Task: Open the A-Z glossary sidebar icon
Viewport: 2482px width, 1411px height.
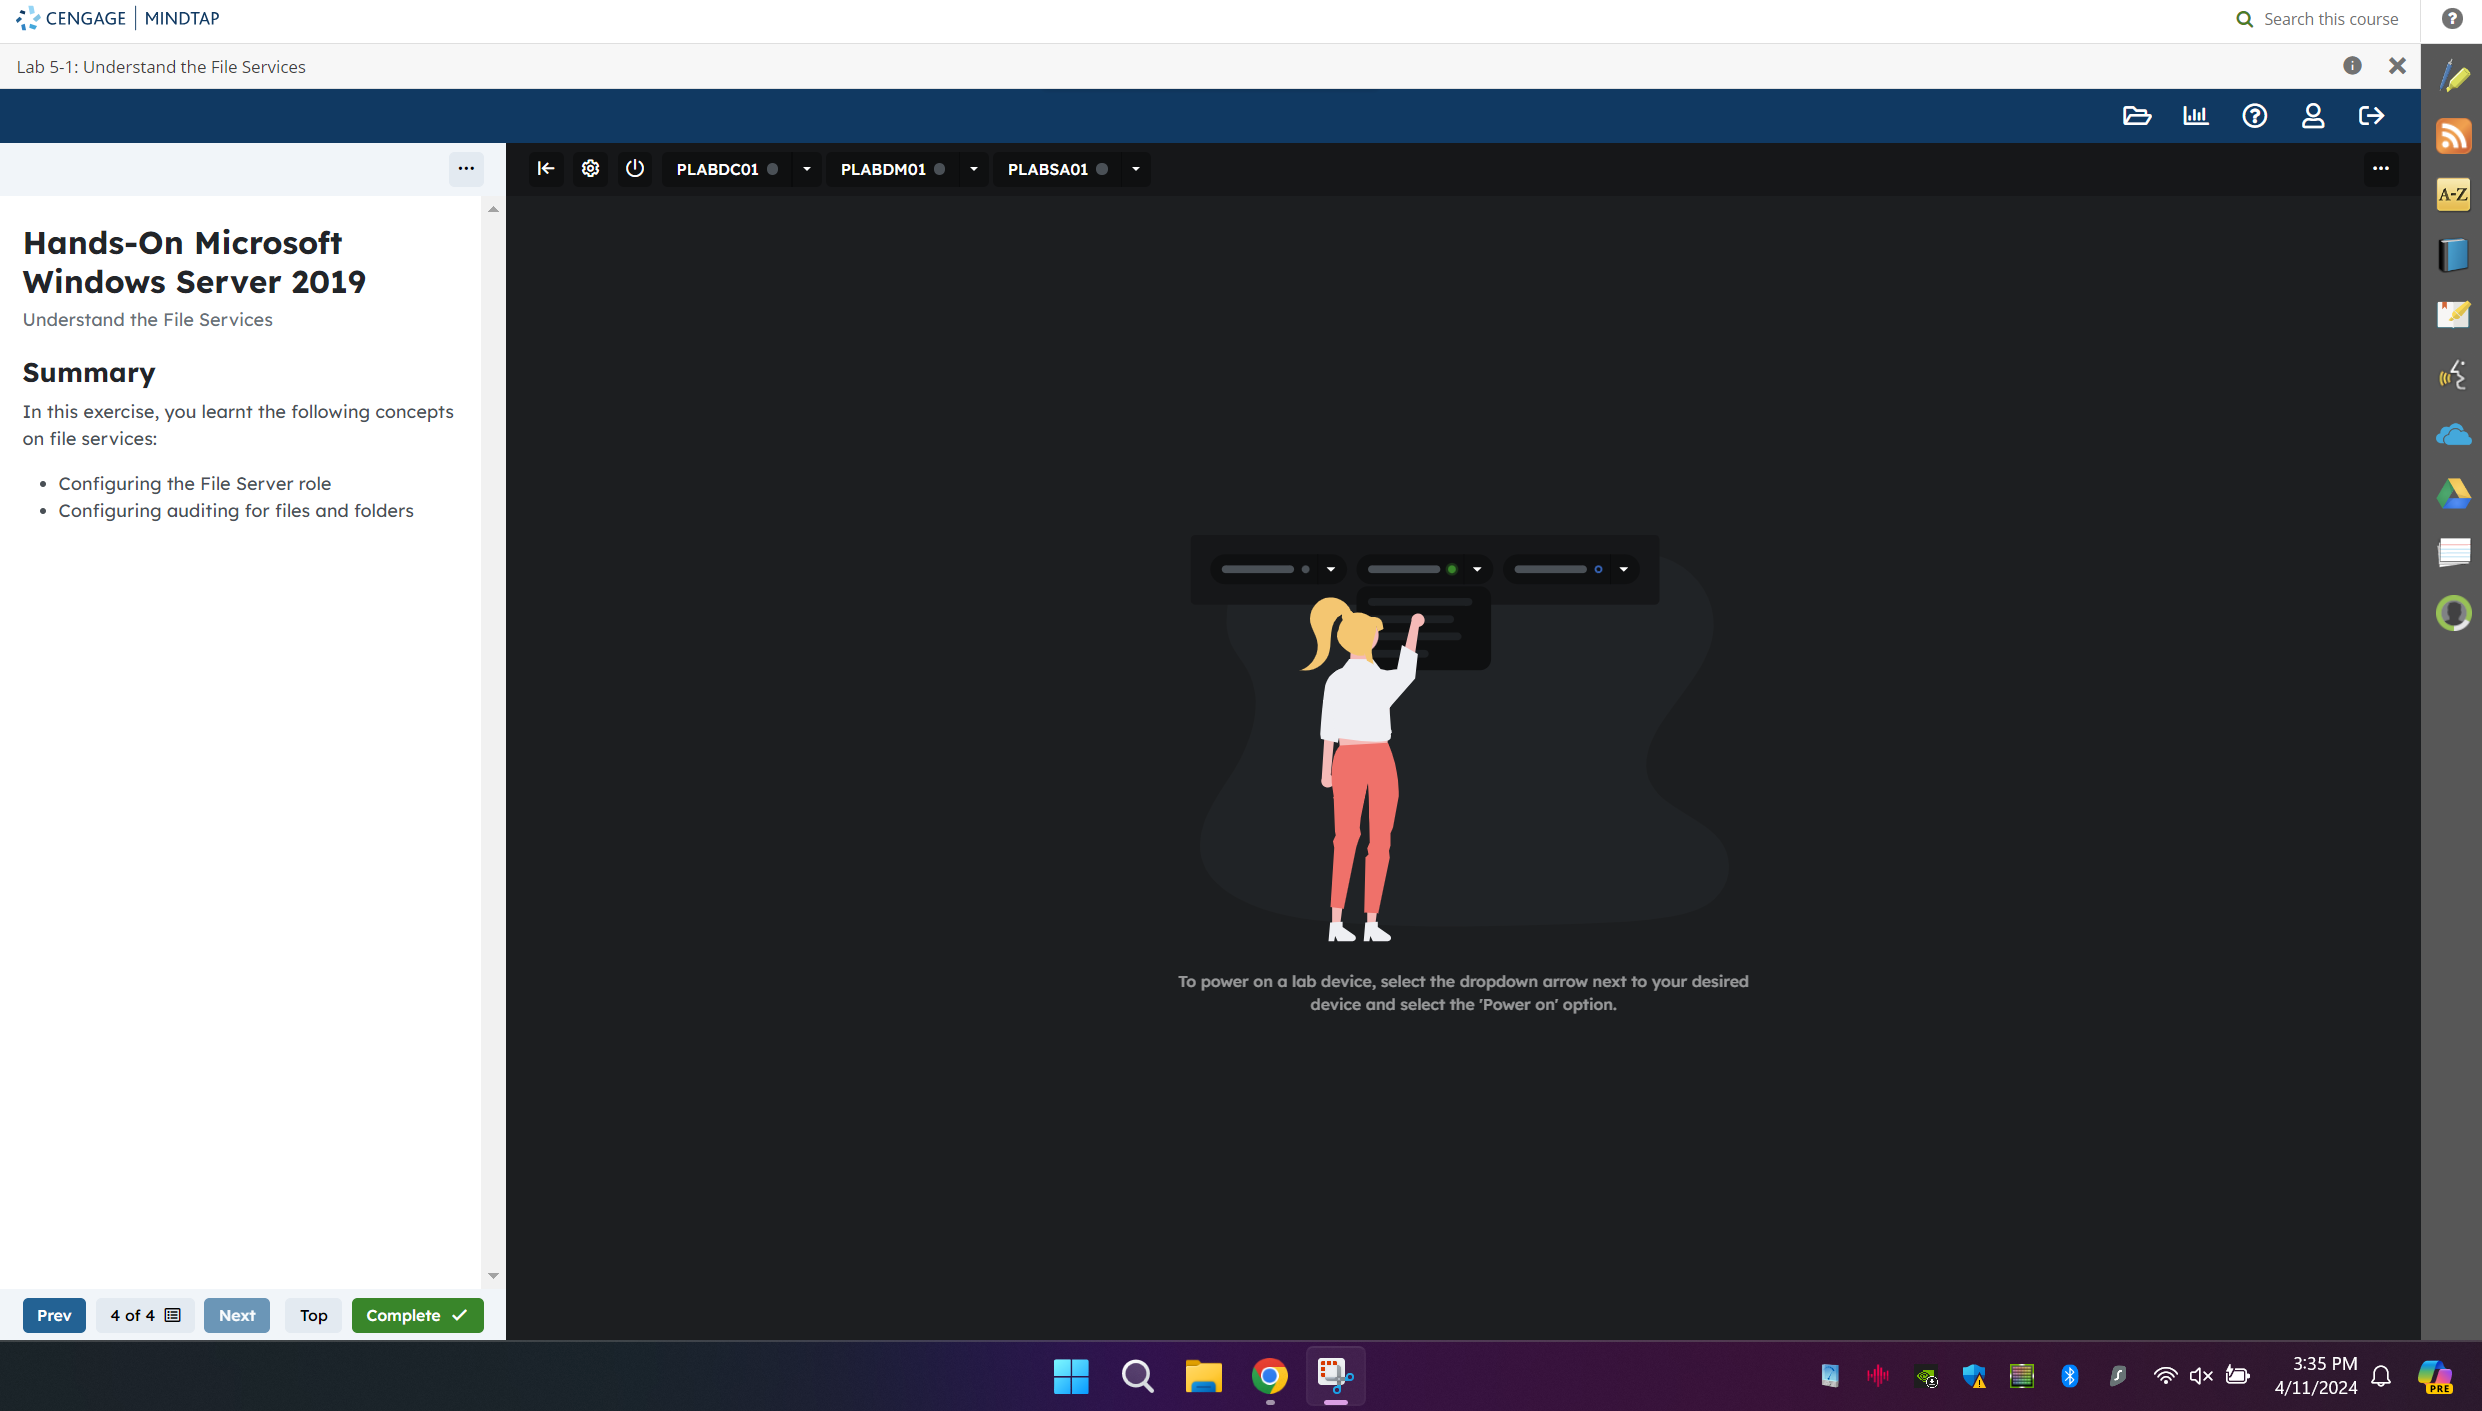Action: tap(2453, 195)
